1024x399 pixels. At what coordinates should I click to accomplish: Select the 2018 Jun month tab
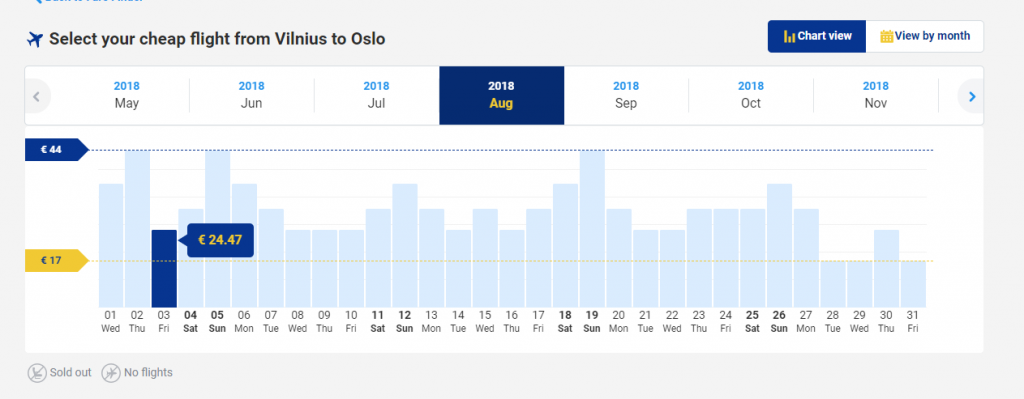(x=251, y=95)
